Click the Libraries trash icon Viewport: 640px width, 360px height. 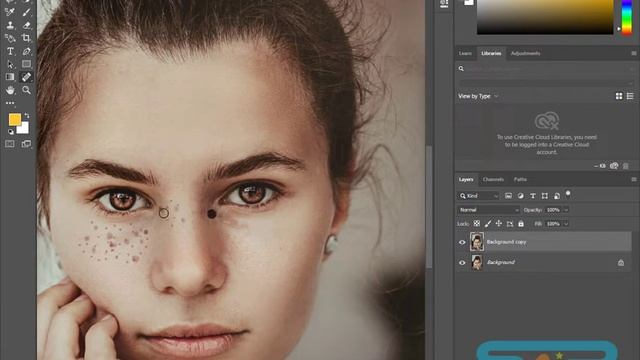626,166
